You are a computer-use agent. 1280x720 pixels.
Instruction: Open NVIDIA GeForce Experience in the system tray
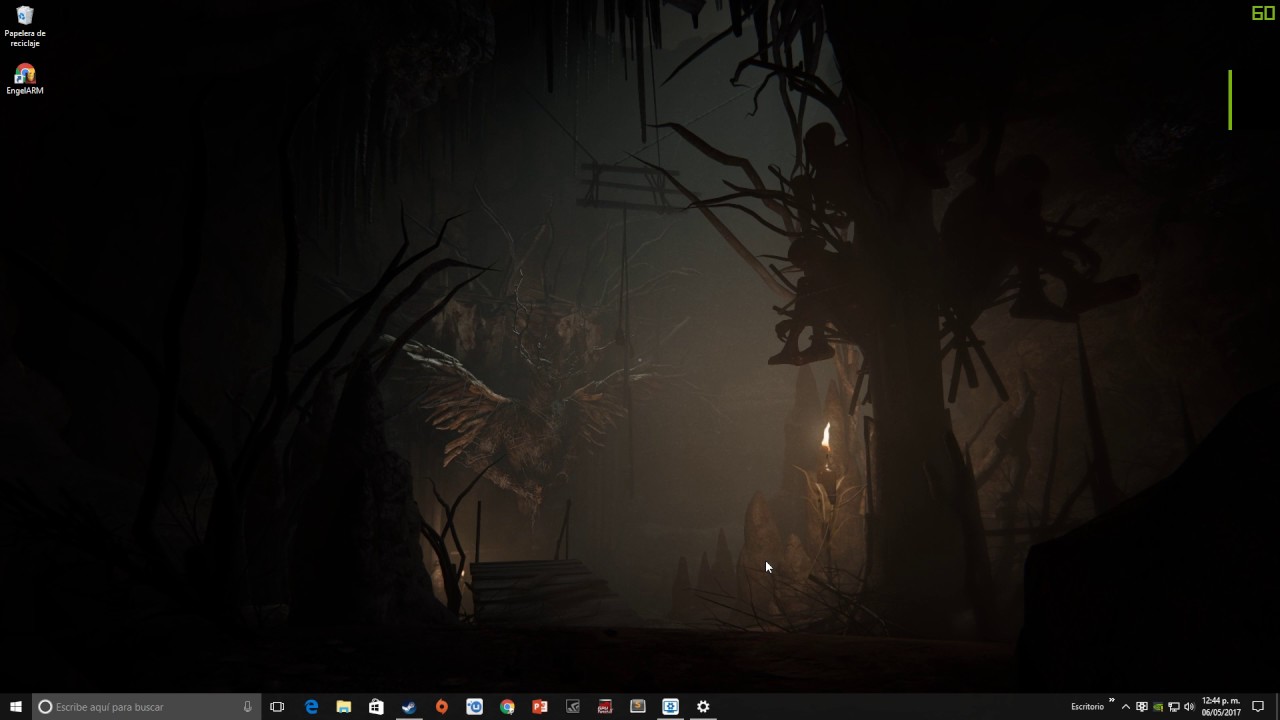point(1157,707)
